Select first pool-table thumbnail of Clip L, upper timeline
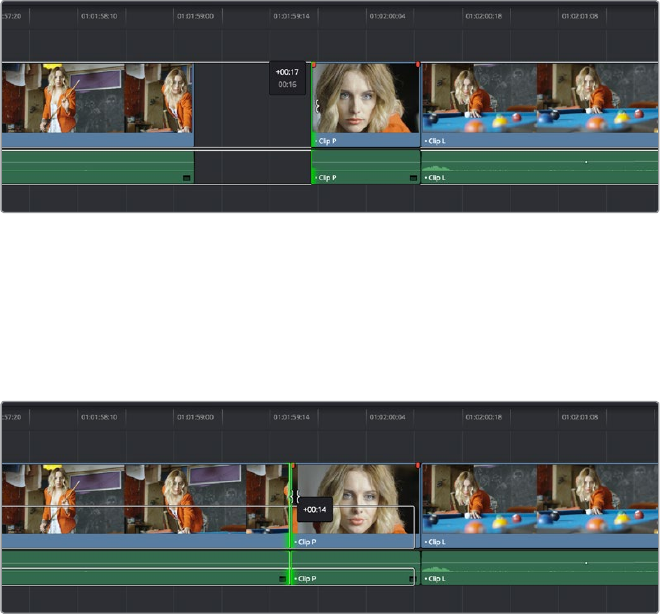The width and height of the screenshot is (660, 614). 479,98
